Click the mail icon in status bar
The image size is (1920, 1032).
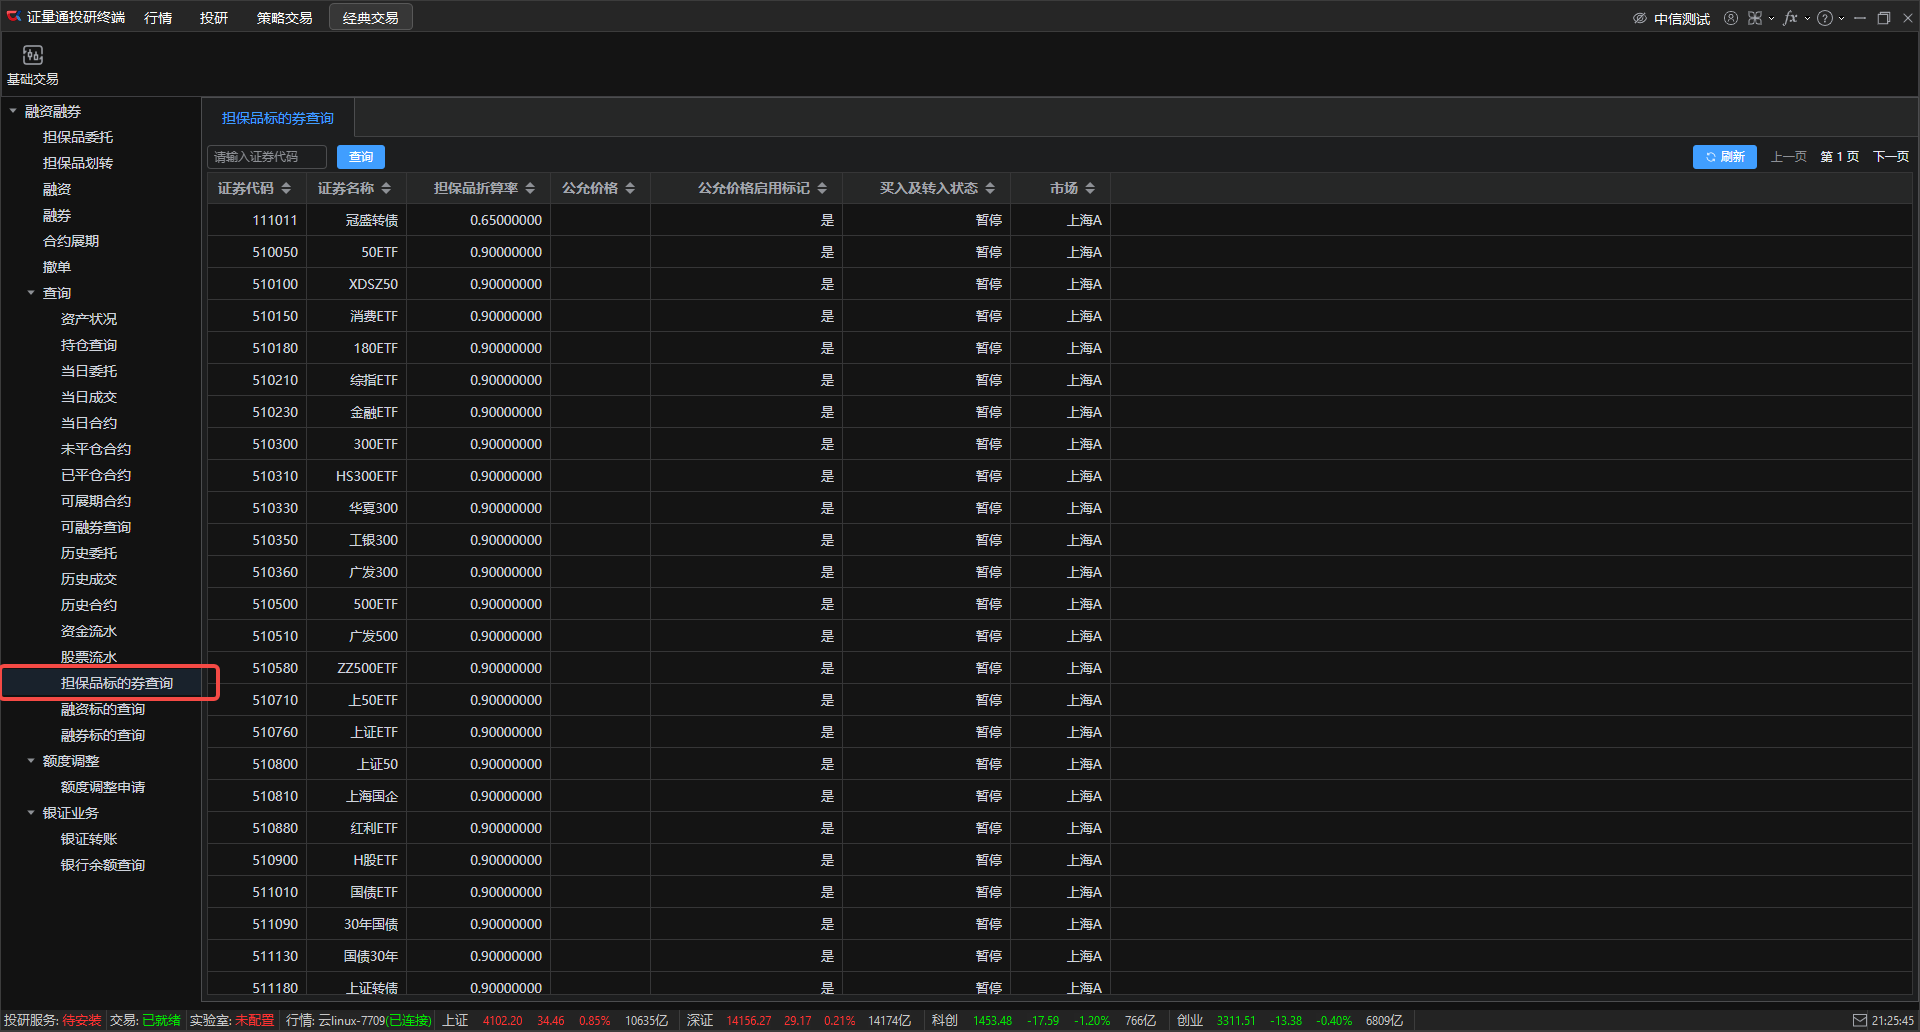pos(1860,1020)
